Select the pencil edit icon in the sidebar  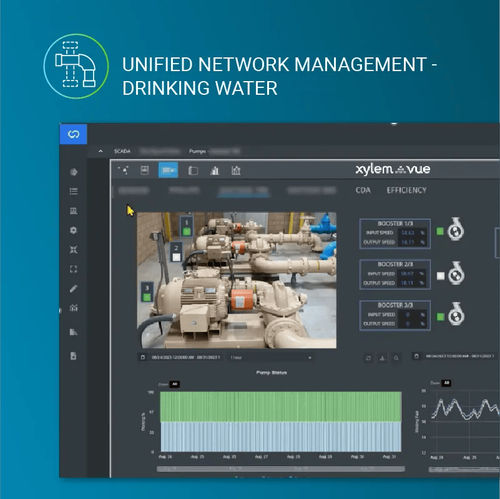(x=74, y=288)
